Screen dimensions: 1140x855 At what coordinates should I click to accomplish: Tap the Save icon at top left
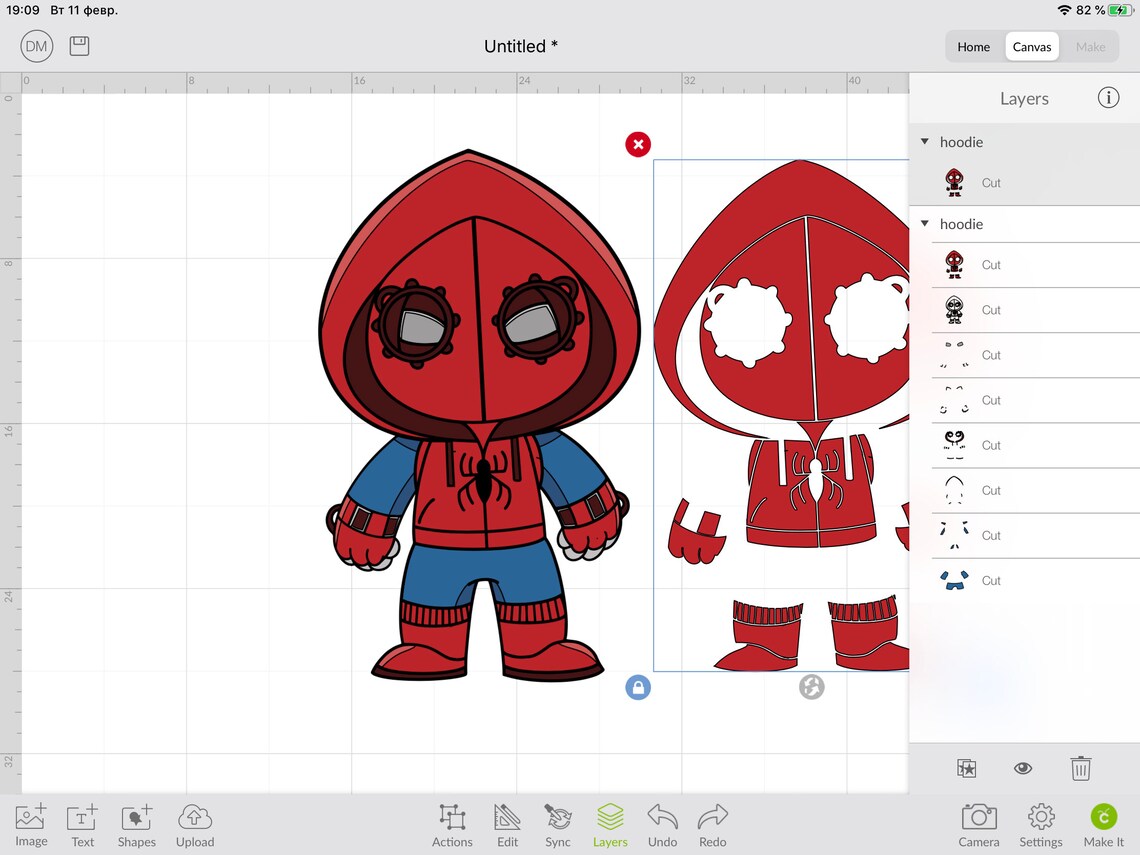click(x=79, y=45)
